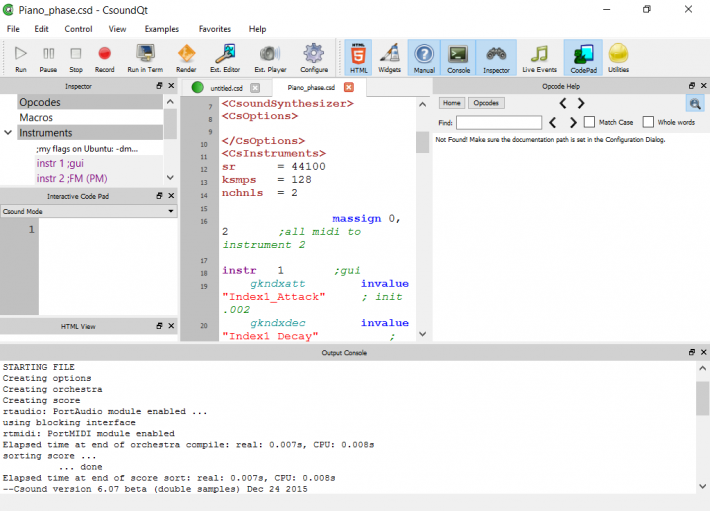Collapse the Instruments tree node
The image size is (710, 511).
click(x=8, y=133)
